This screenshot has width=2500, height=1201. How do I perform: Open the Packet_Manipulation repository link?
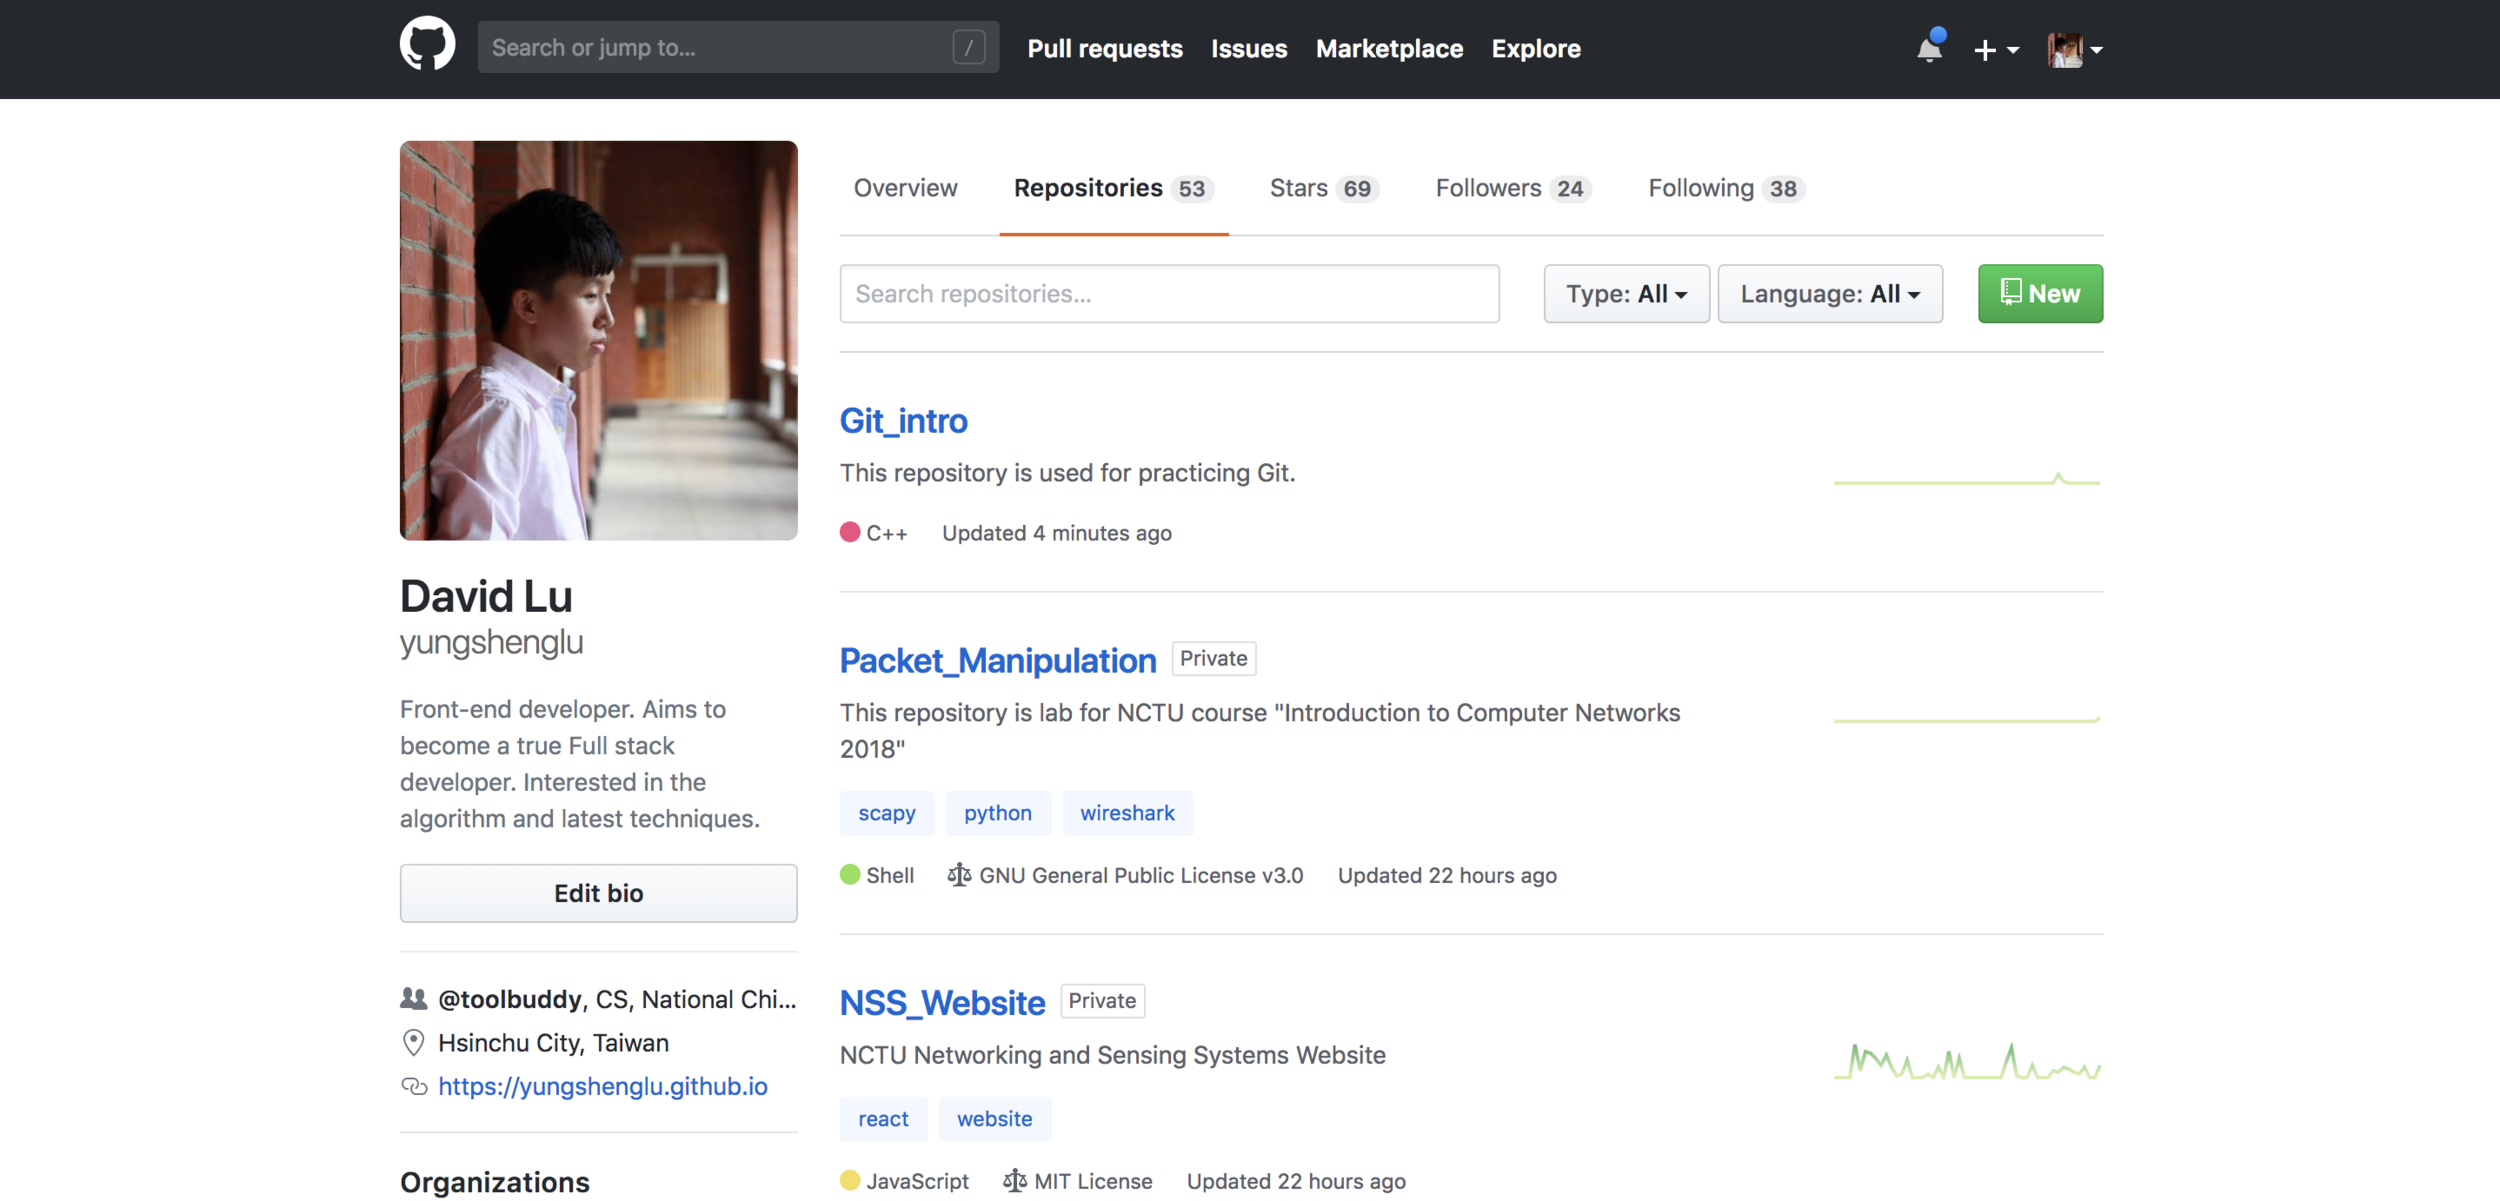click(x=997, y=661)
